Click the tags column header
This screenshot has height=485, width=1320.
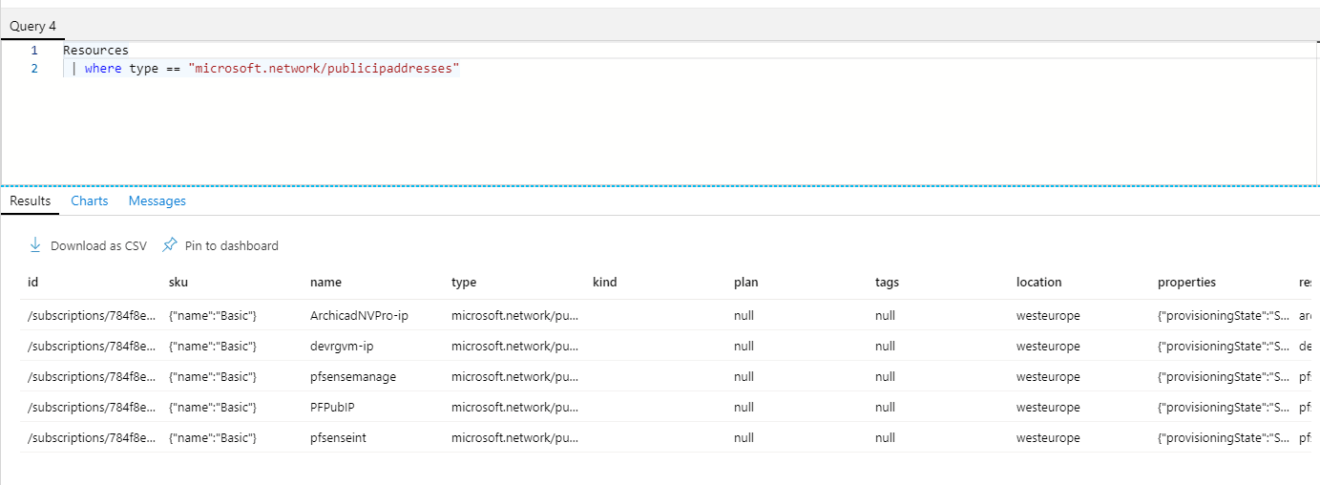886,282
